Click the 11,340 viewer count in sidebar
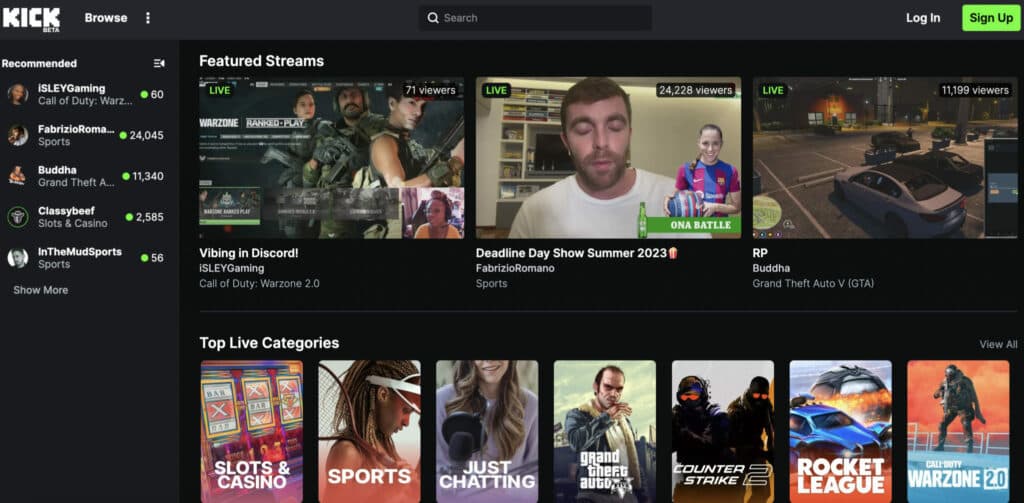Screen dimensions: 1024x503 pos(148,176)
